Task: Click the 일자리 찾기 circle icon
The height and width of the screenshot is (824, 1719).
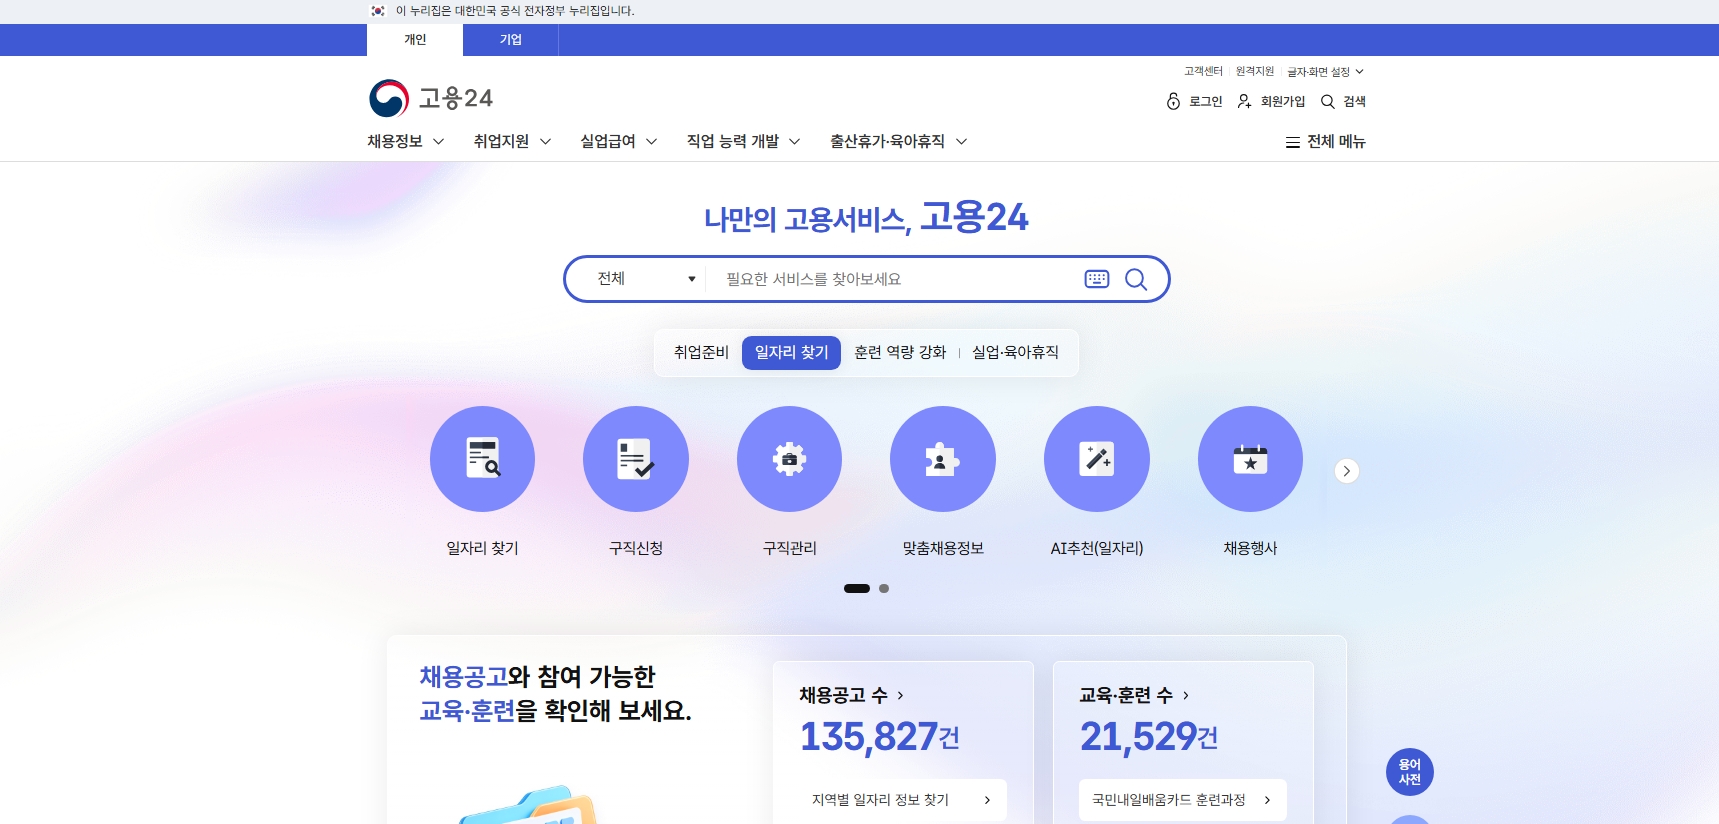Action: click(x=482, y=459)
